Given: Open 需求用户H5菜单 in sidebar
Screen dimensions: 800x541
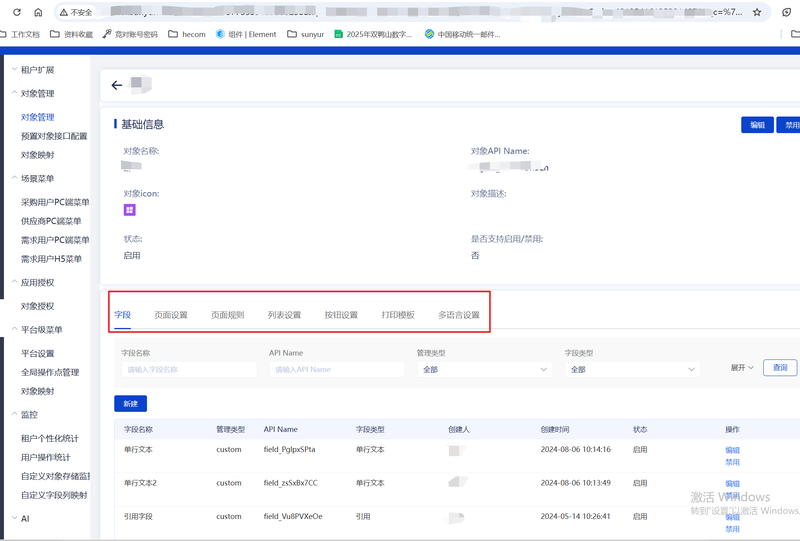Looking at the screenshot, I should 51,259.
